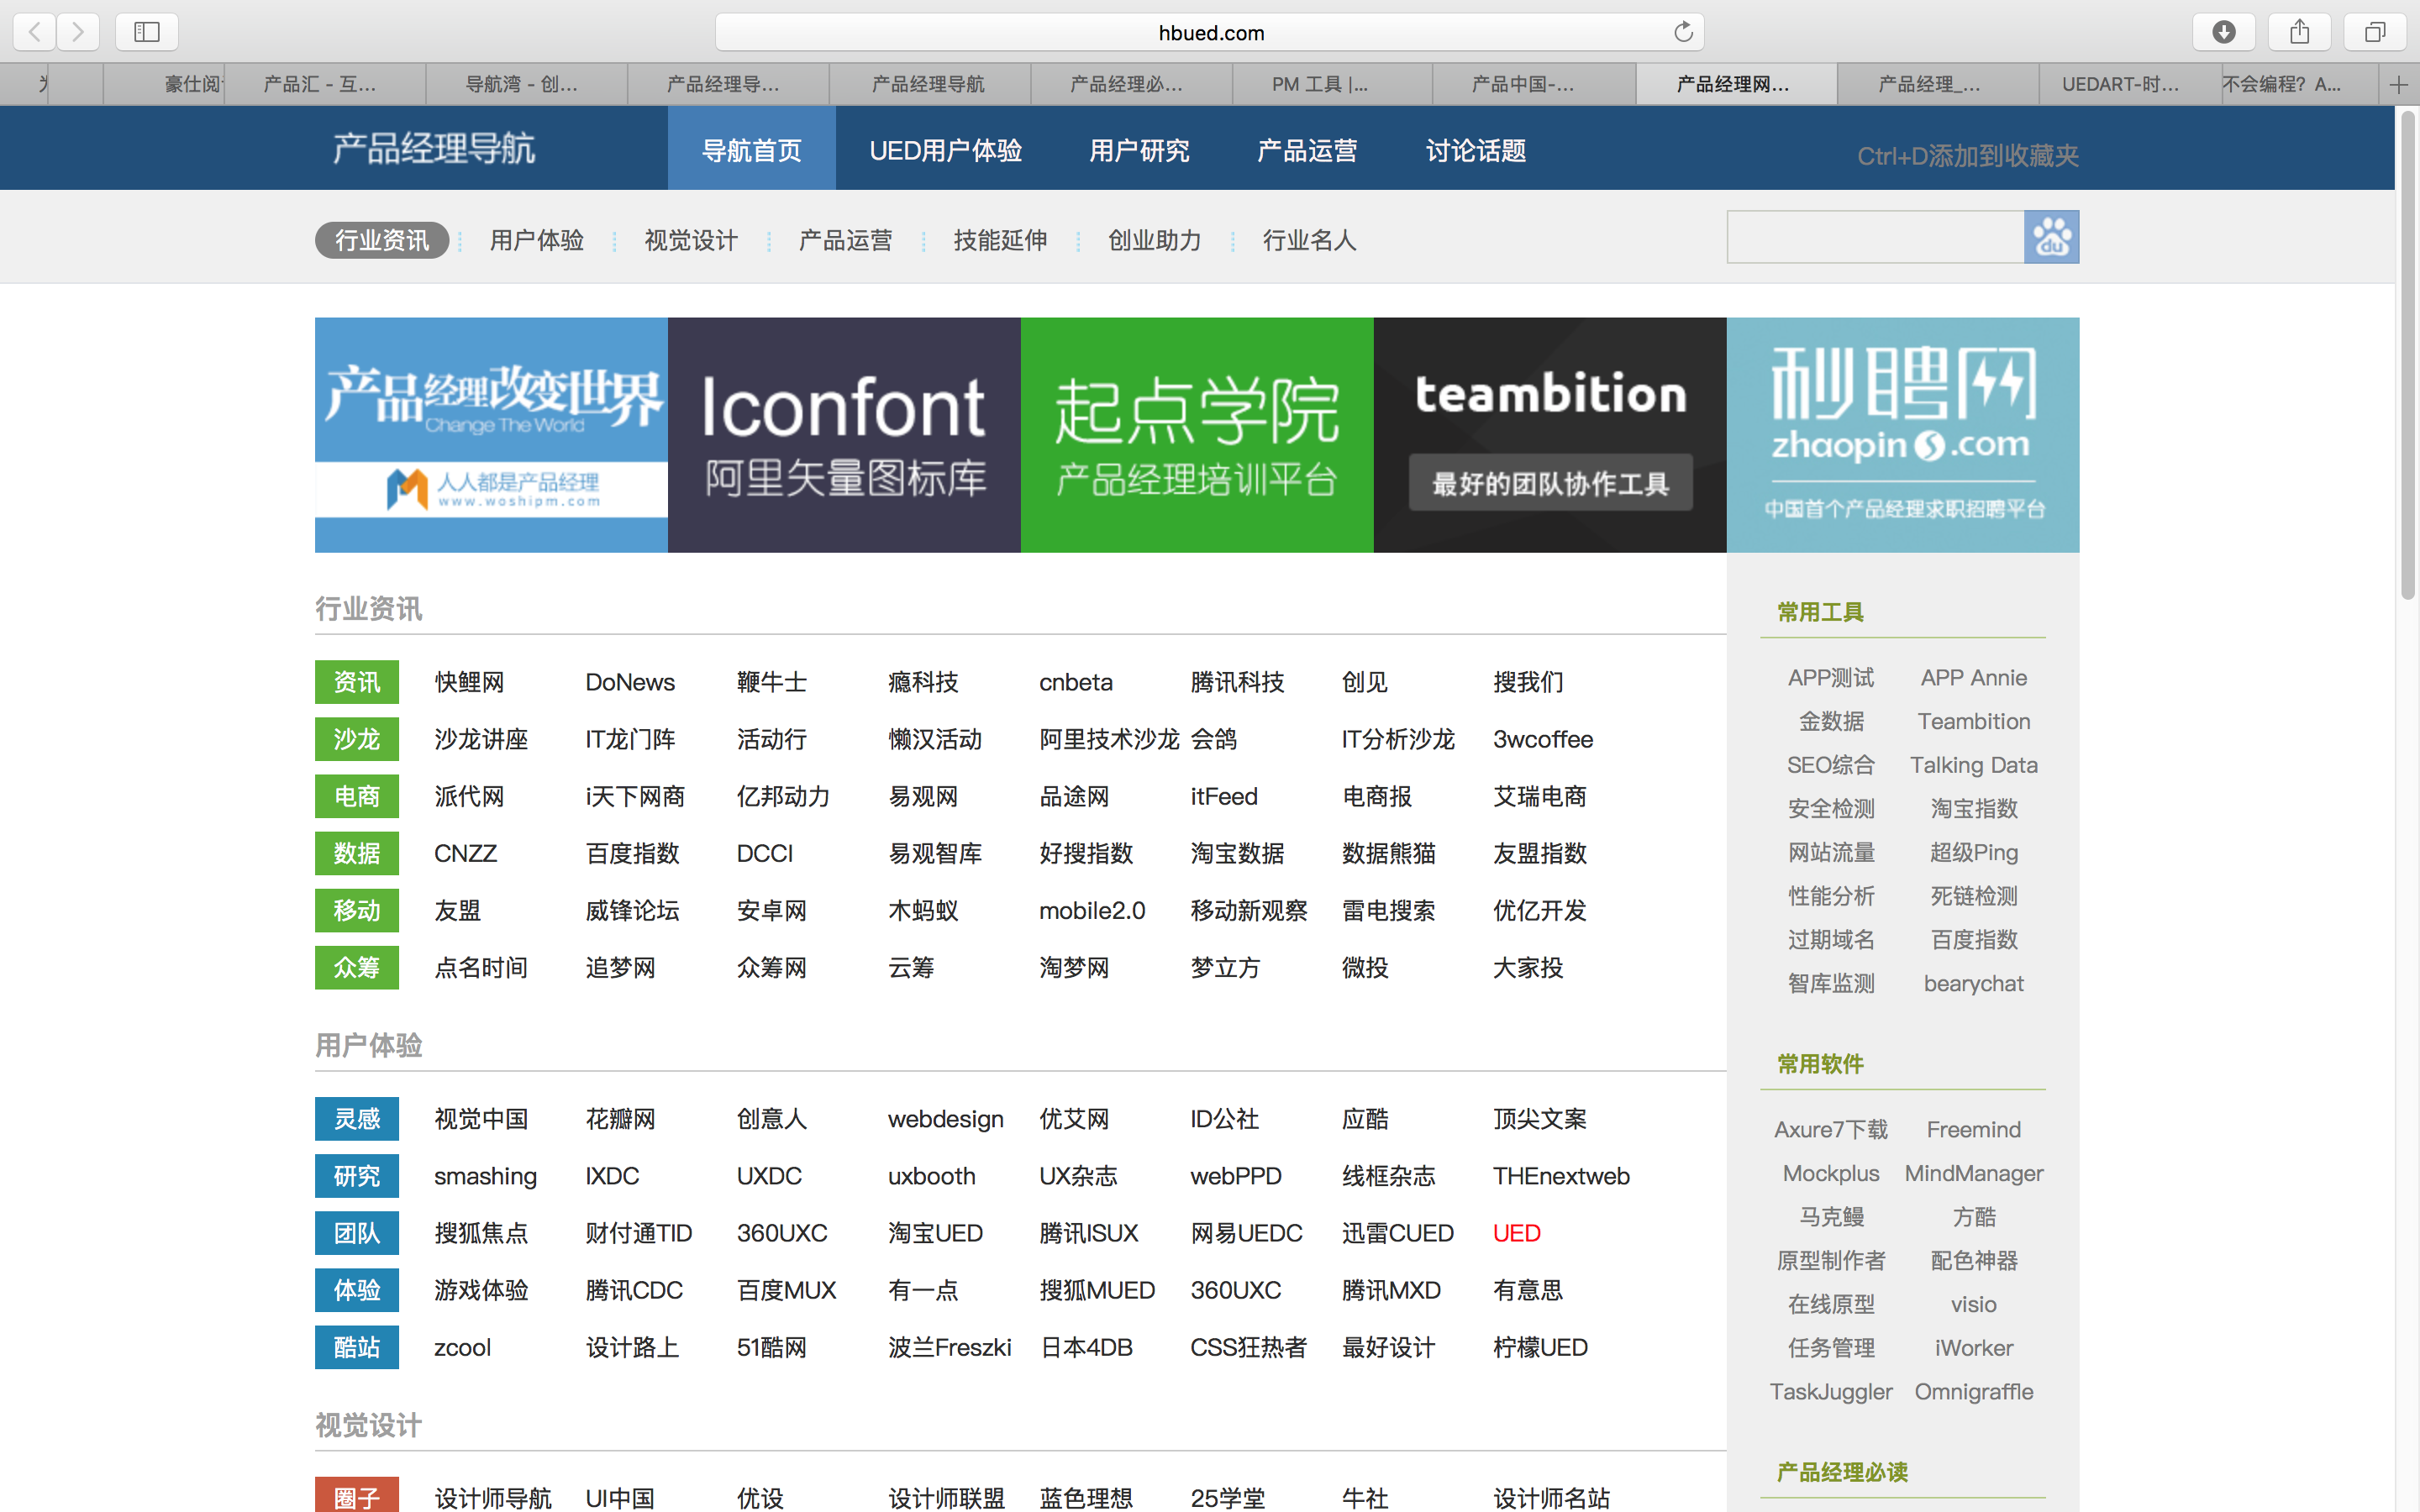Open the 点名时间 link
The height and width of the screenshot is (1512, 2420).
coord(481,968)
